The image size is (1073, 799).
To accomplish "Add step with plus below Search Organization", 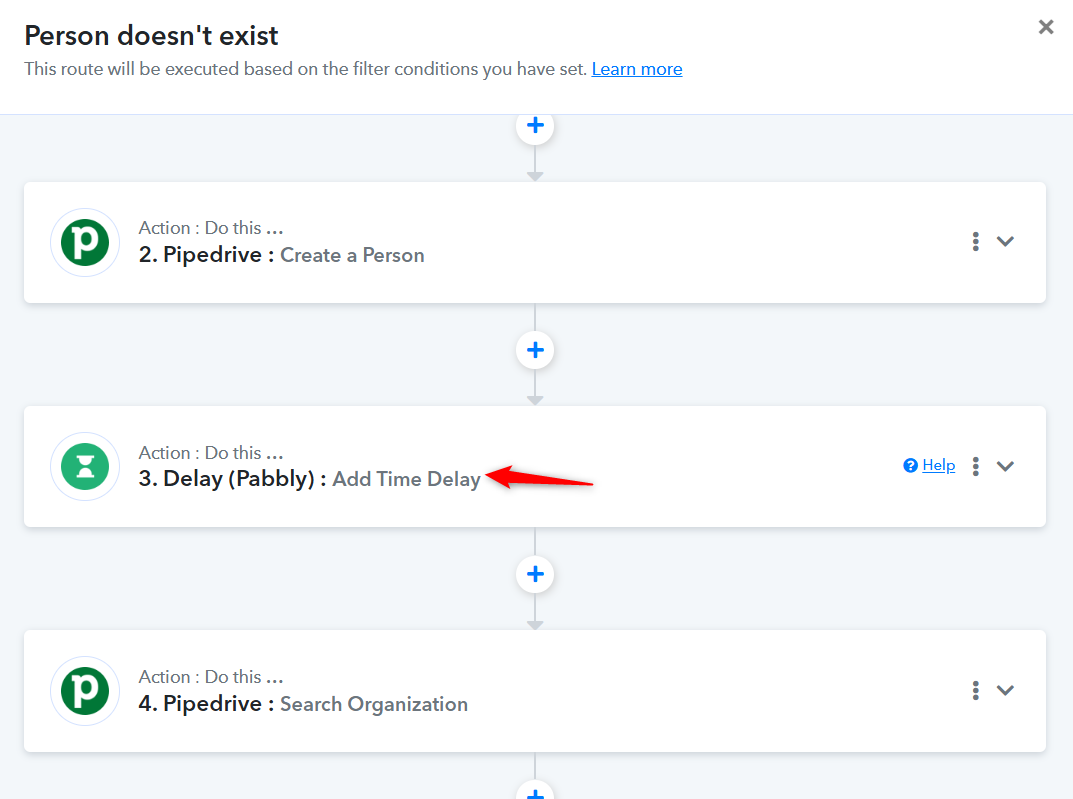I will coord(535,791).
